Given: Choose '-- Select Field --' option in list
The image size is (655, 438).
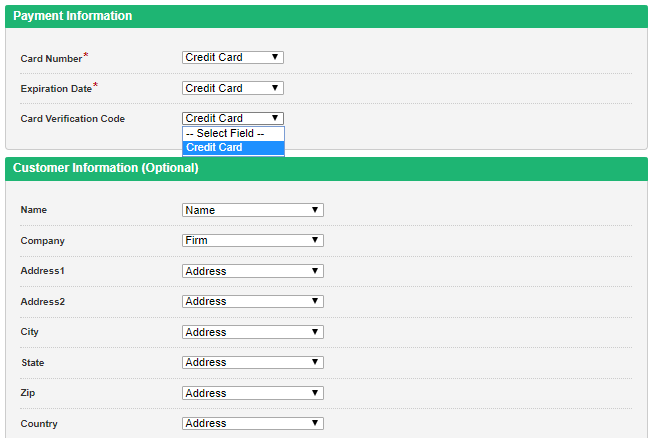Looking at the screenshot, I should click(233, 133).
